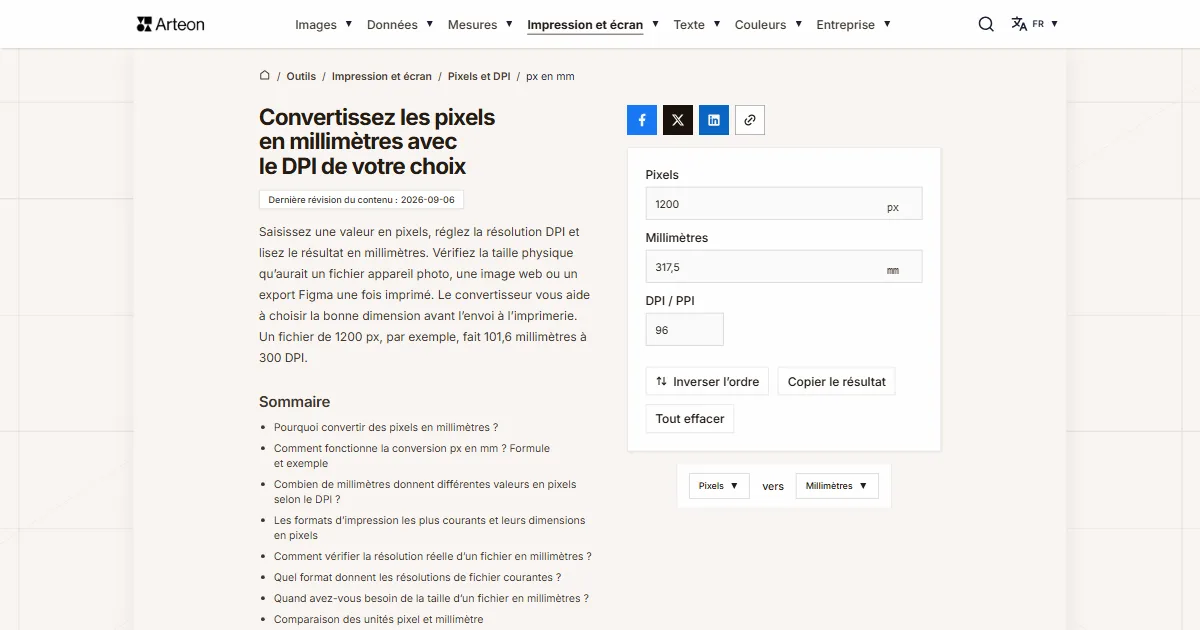Share the page on Facebook
Screen dimensions: 1200x630
[x=642, y=120]
